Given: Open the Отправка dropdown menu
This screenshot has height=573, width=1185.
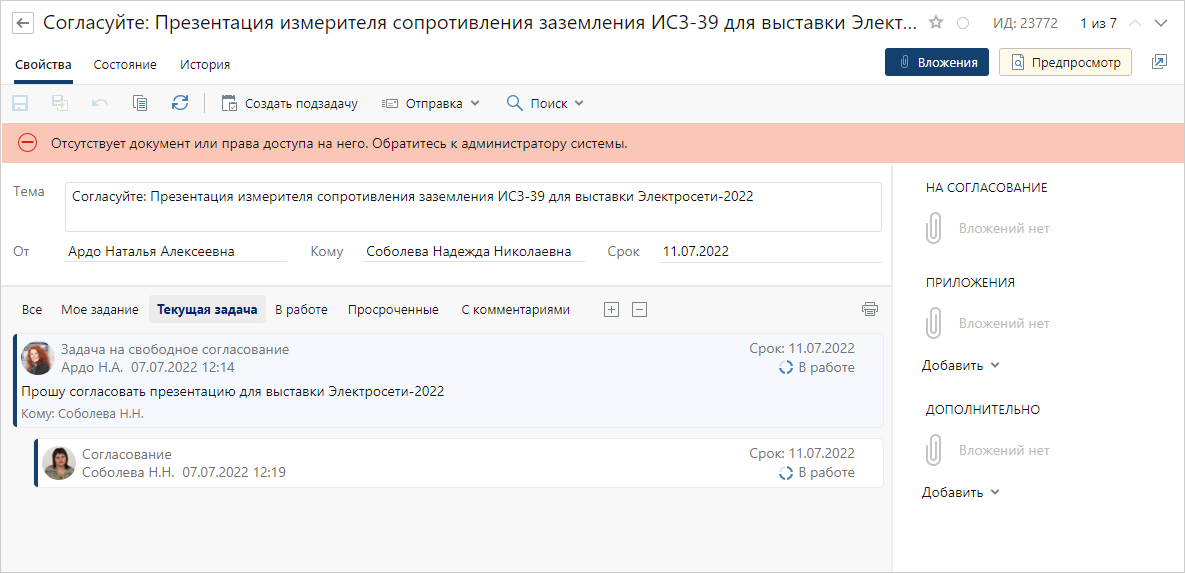Looking at the screenshot, I should [x=432, y=103].
